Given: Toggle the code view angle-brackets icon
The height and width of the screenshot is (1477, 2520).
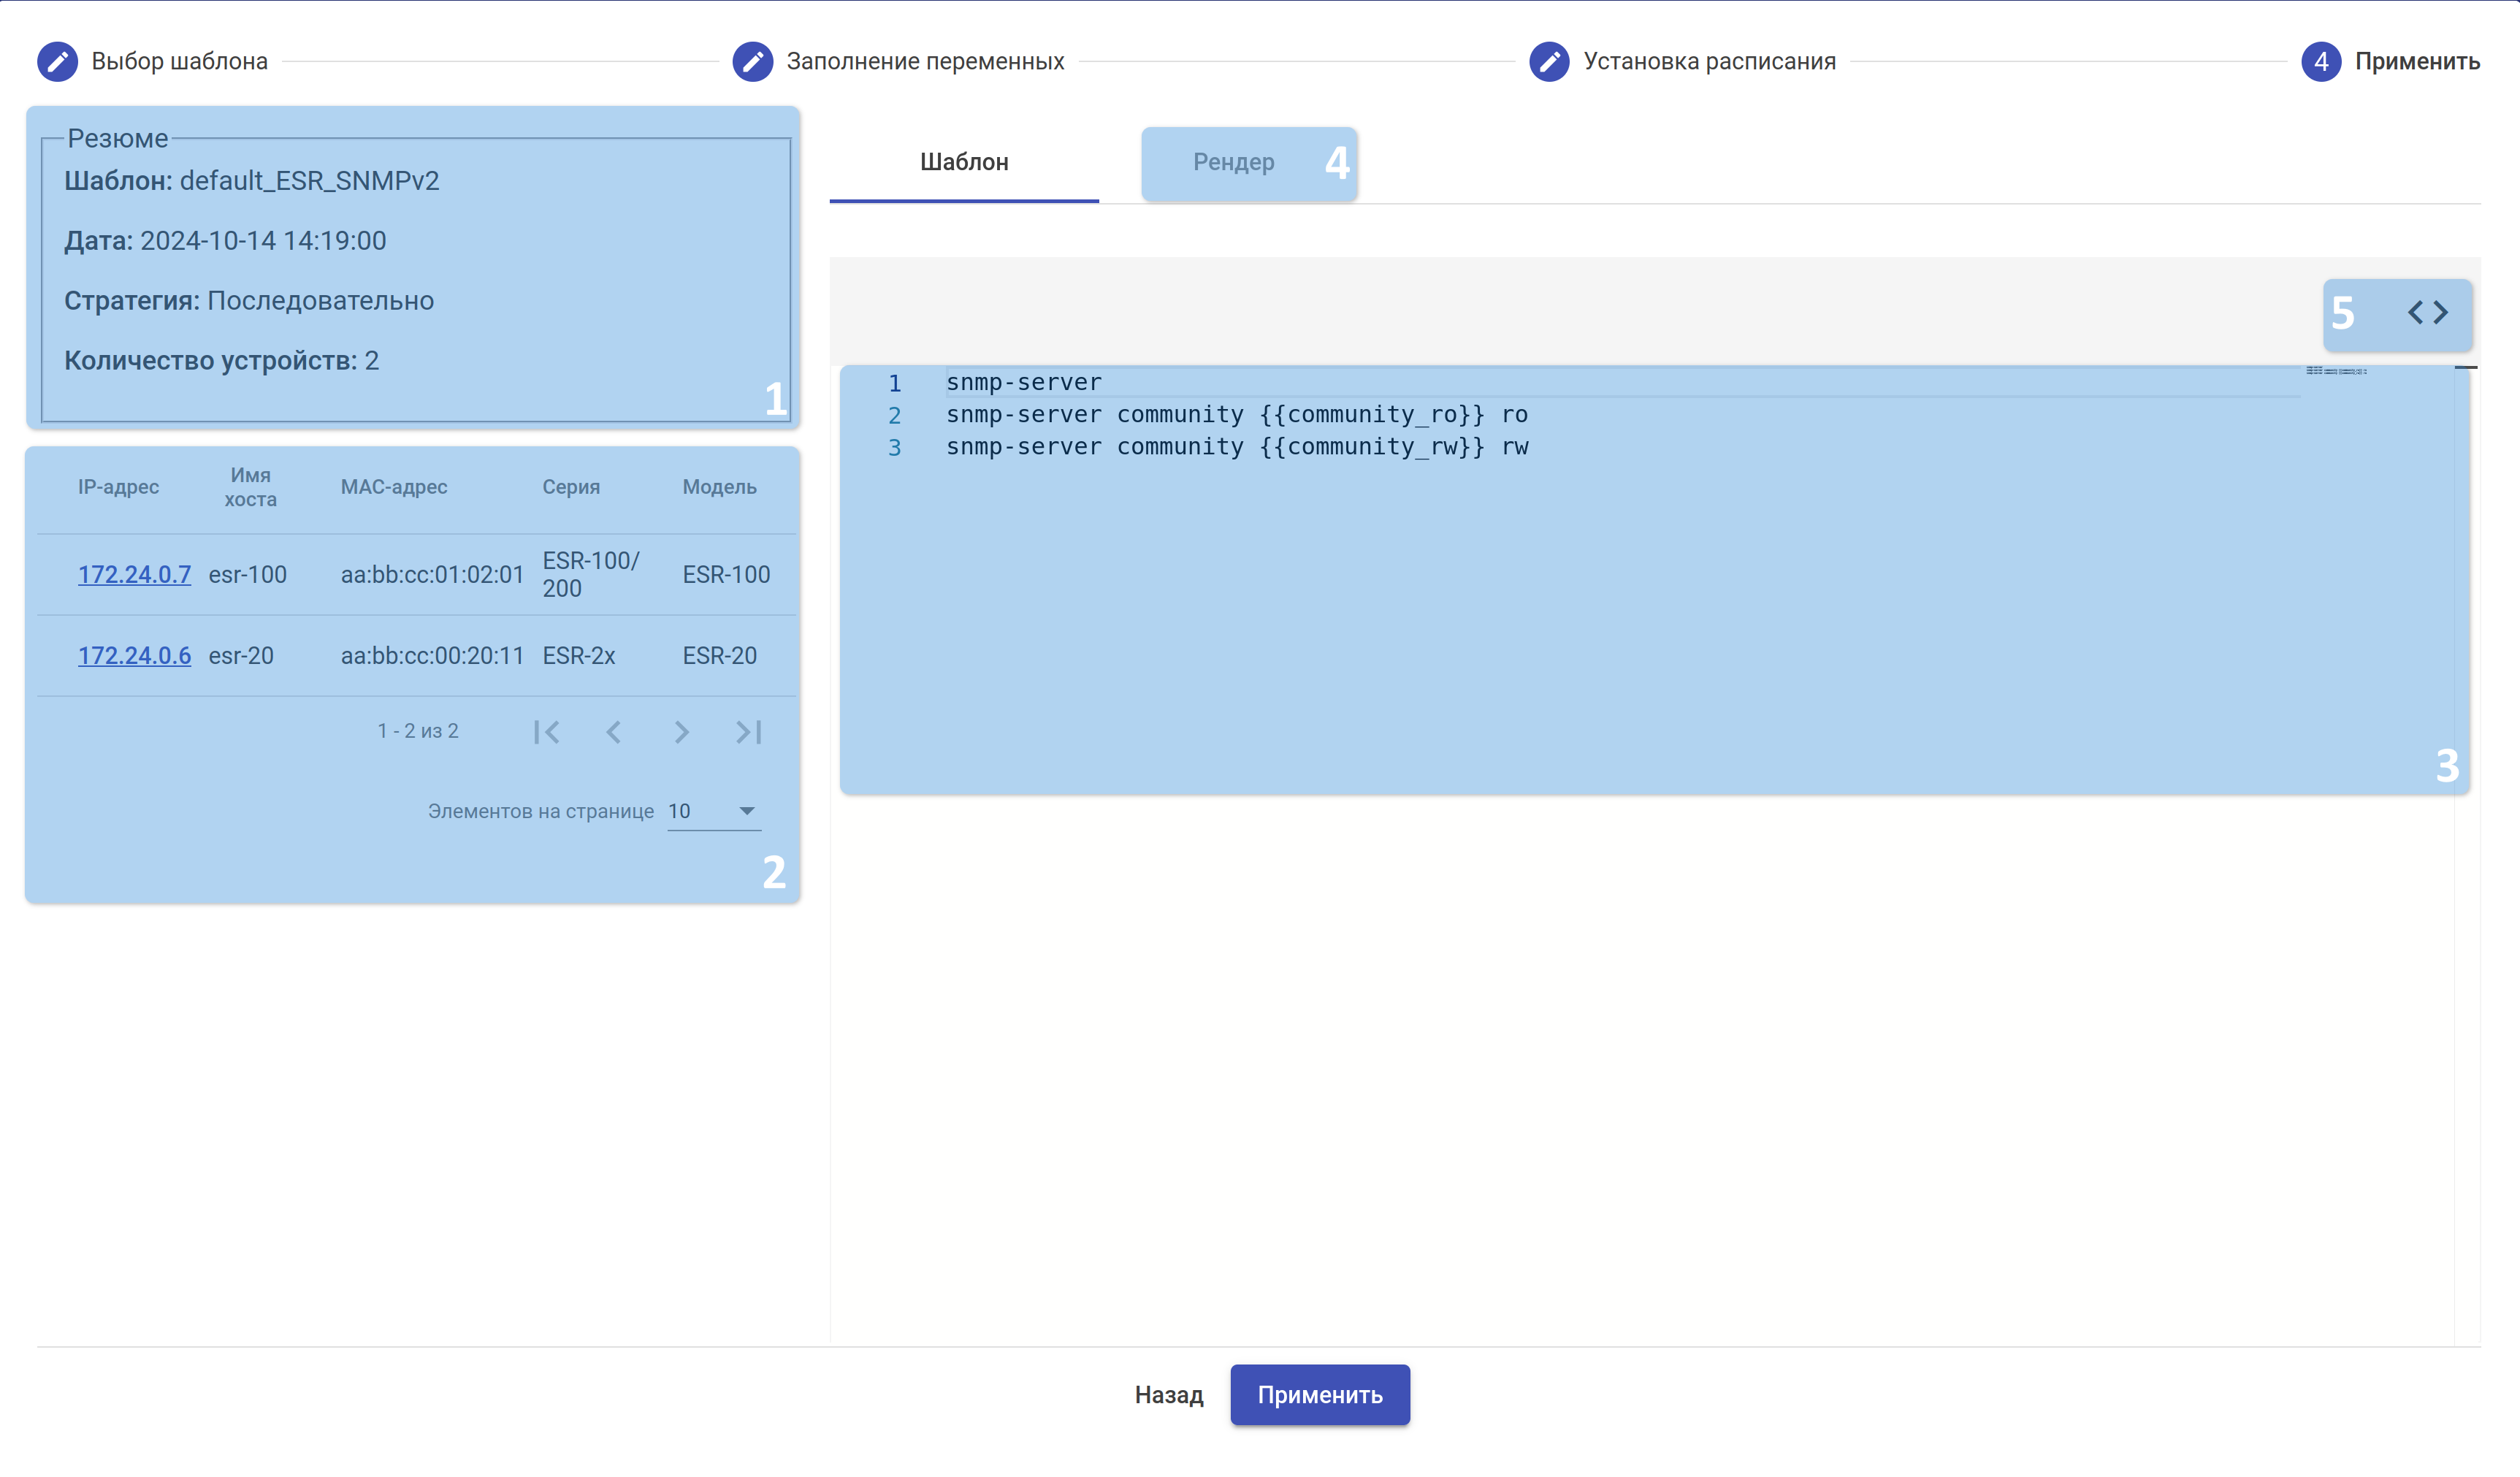Looking at the screenshot, I should [2427, 313].
